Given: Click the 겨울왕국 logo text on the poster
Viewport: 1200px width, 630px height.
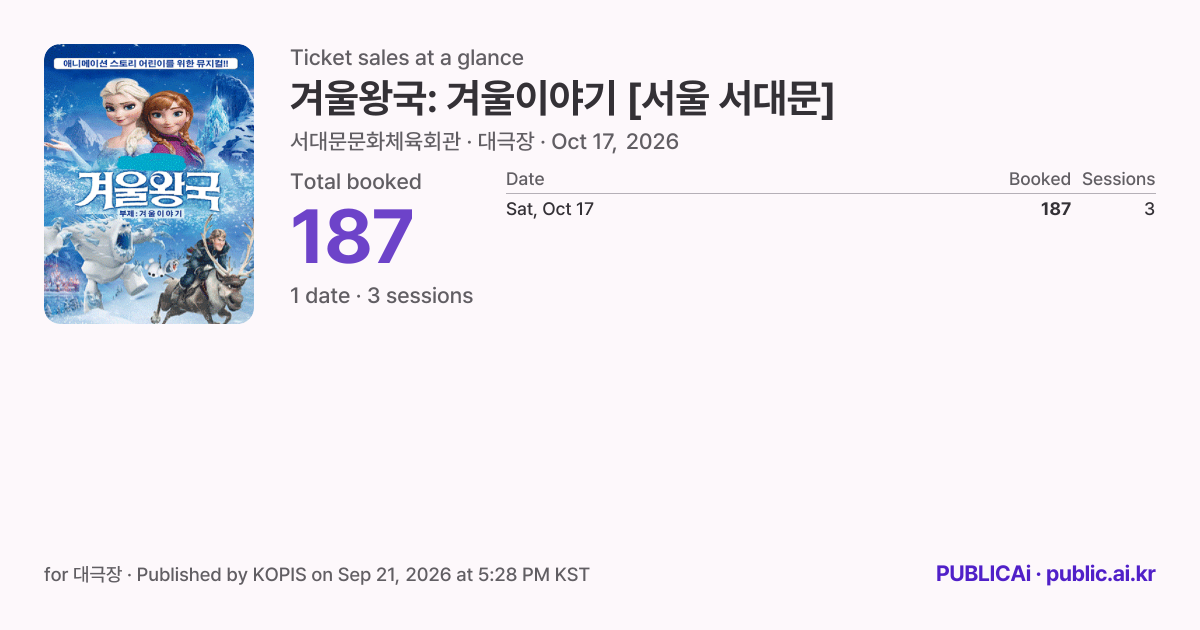Looking at the screenshot, I should tap(148, 186).
